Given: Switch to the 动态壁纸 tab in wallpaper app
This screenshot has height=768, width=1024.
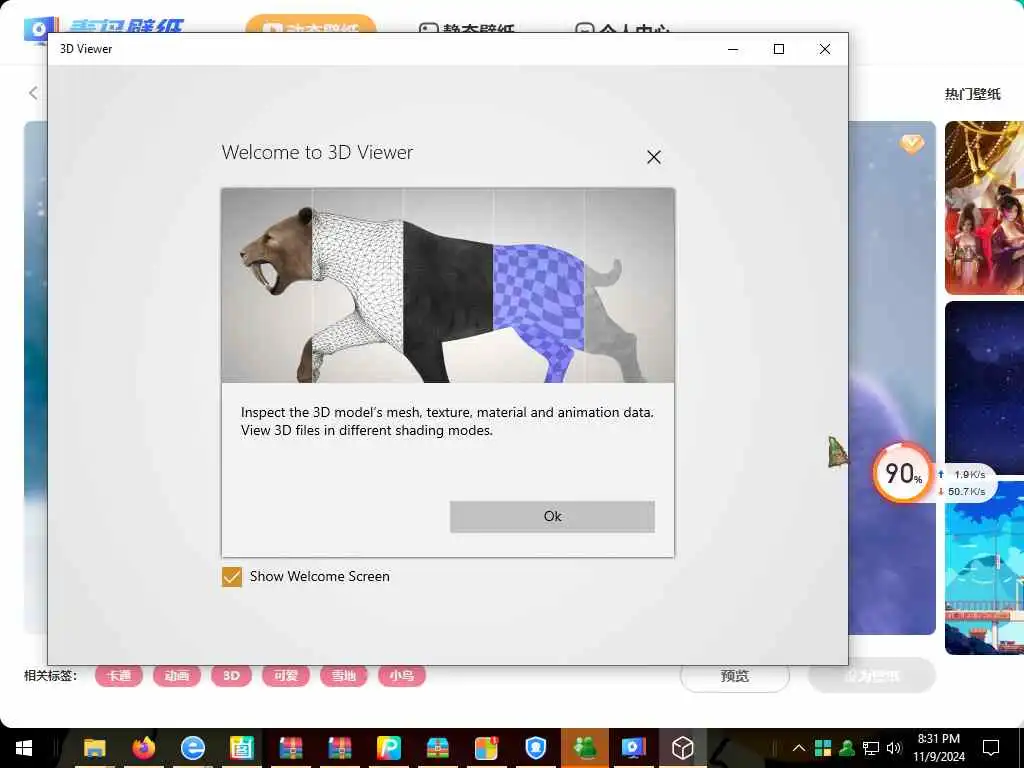Looking at the screenshot, I should [x=311, y=25].
